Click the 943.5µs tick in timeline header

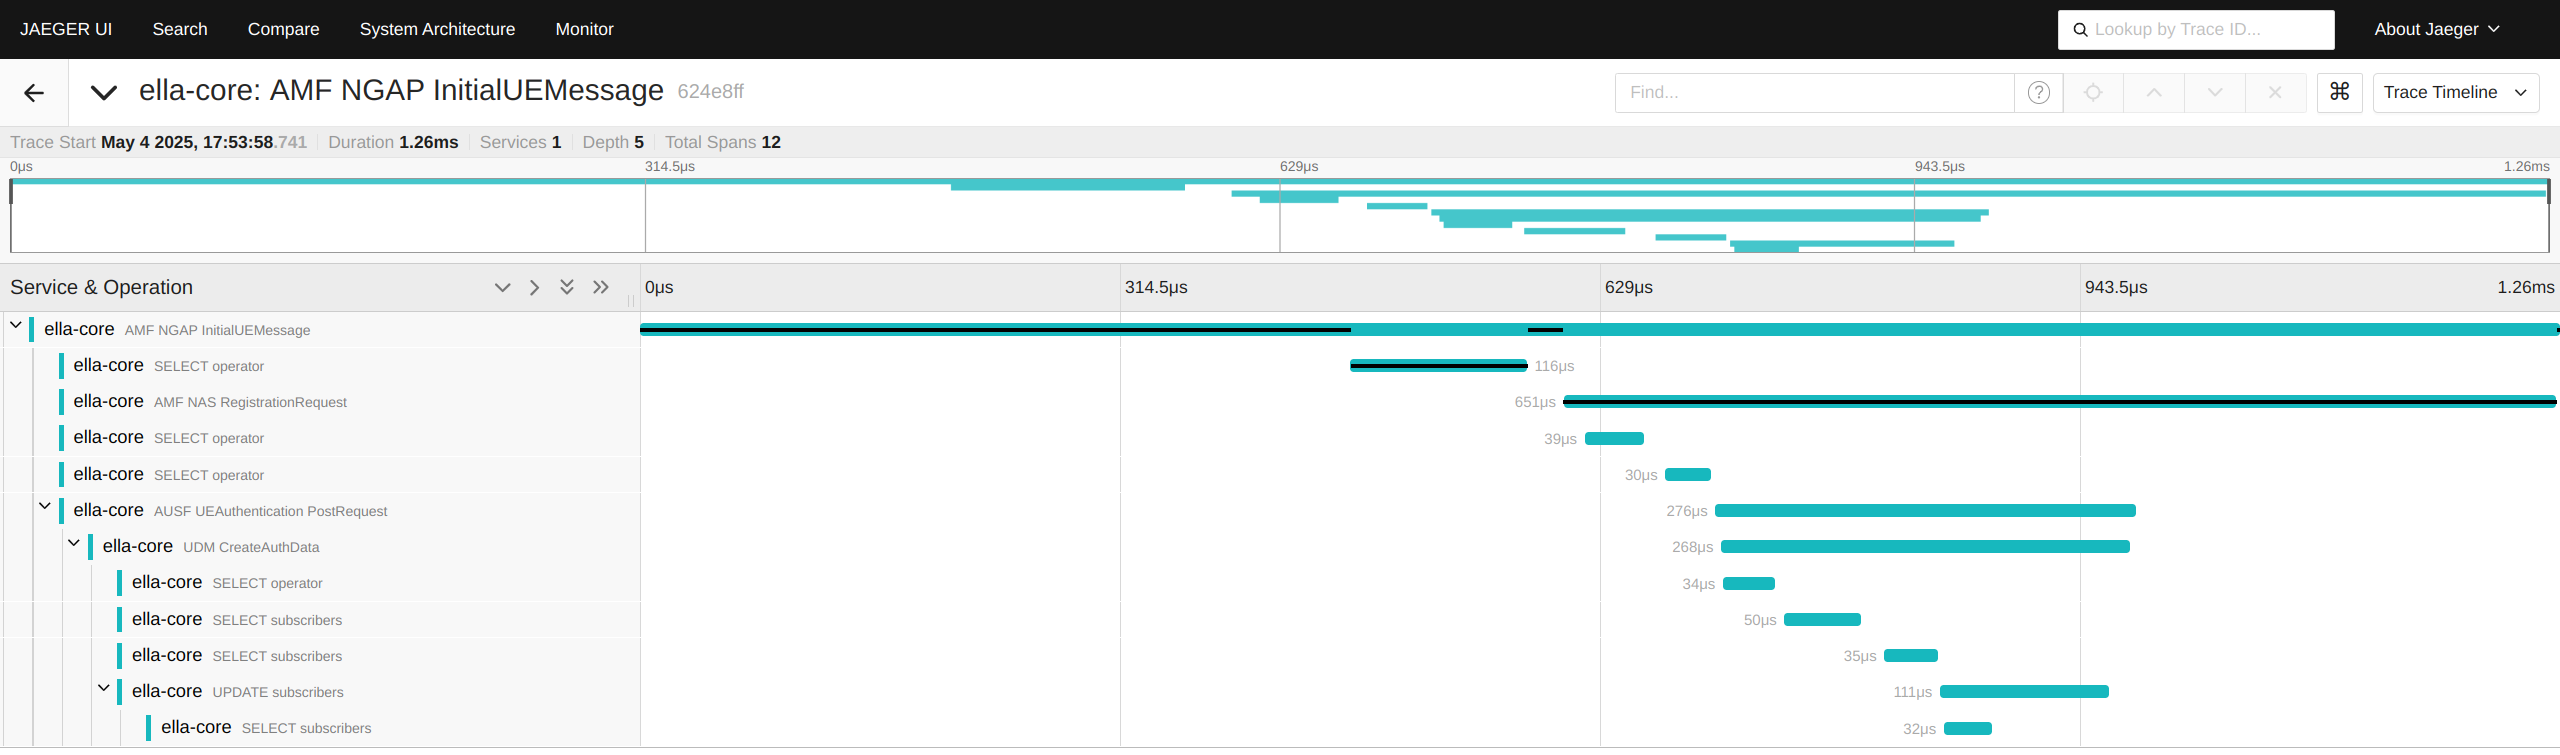[x=2116, y=288]
